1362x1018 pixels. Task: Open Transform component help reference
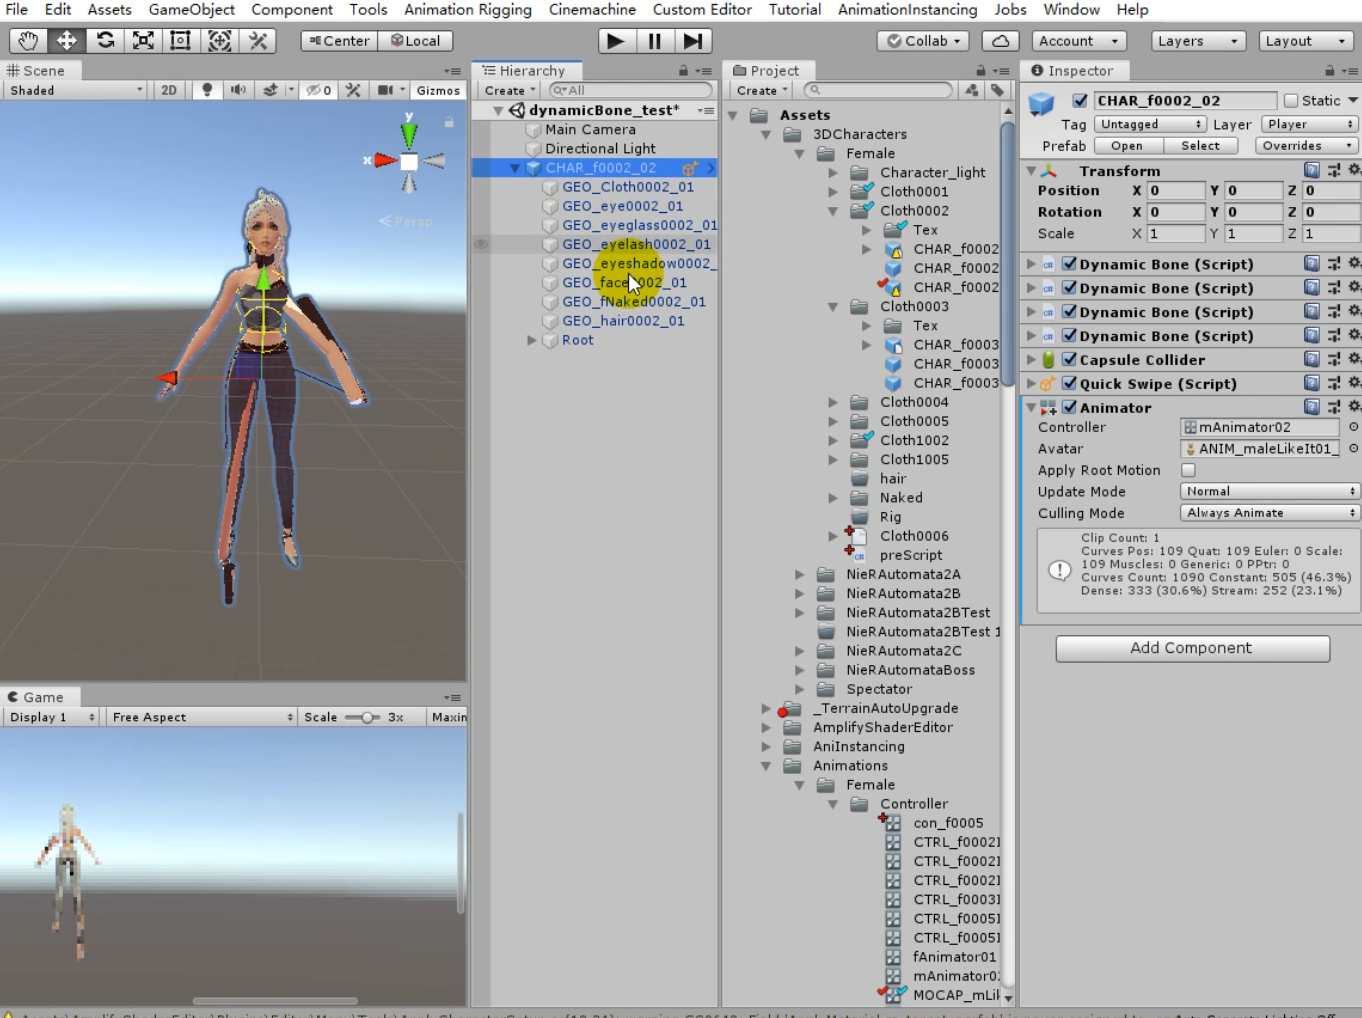click(1312, 170)
